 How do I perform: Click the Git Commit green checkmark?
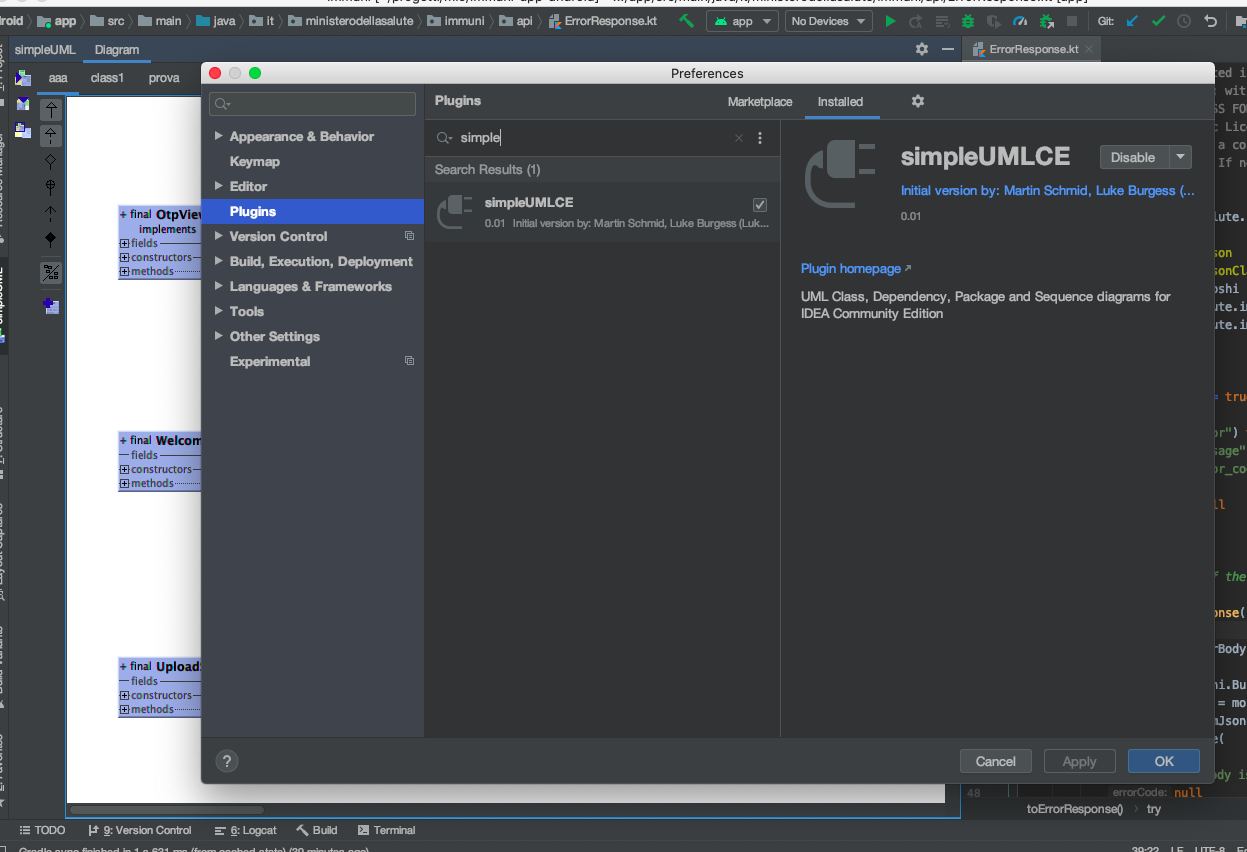[1158, 21]
